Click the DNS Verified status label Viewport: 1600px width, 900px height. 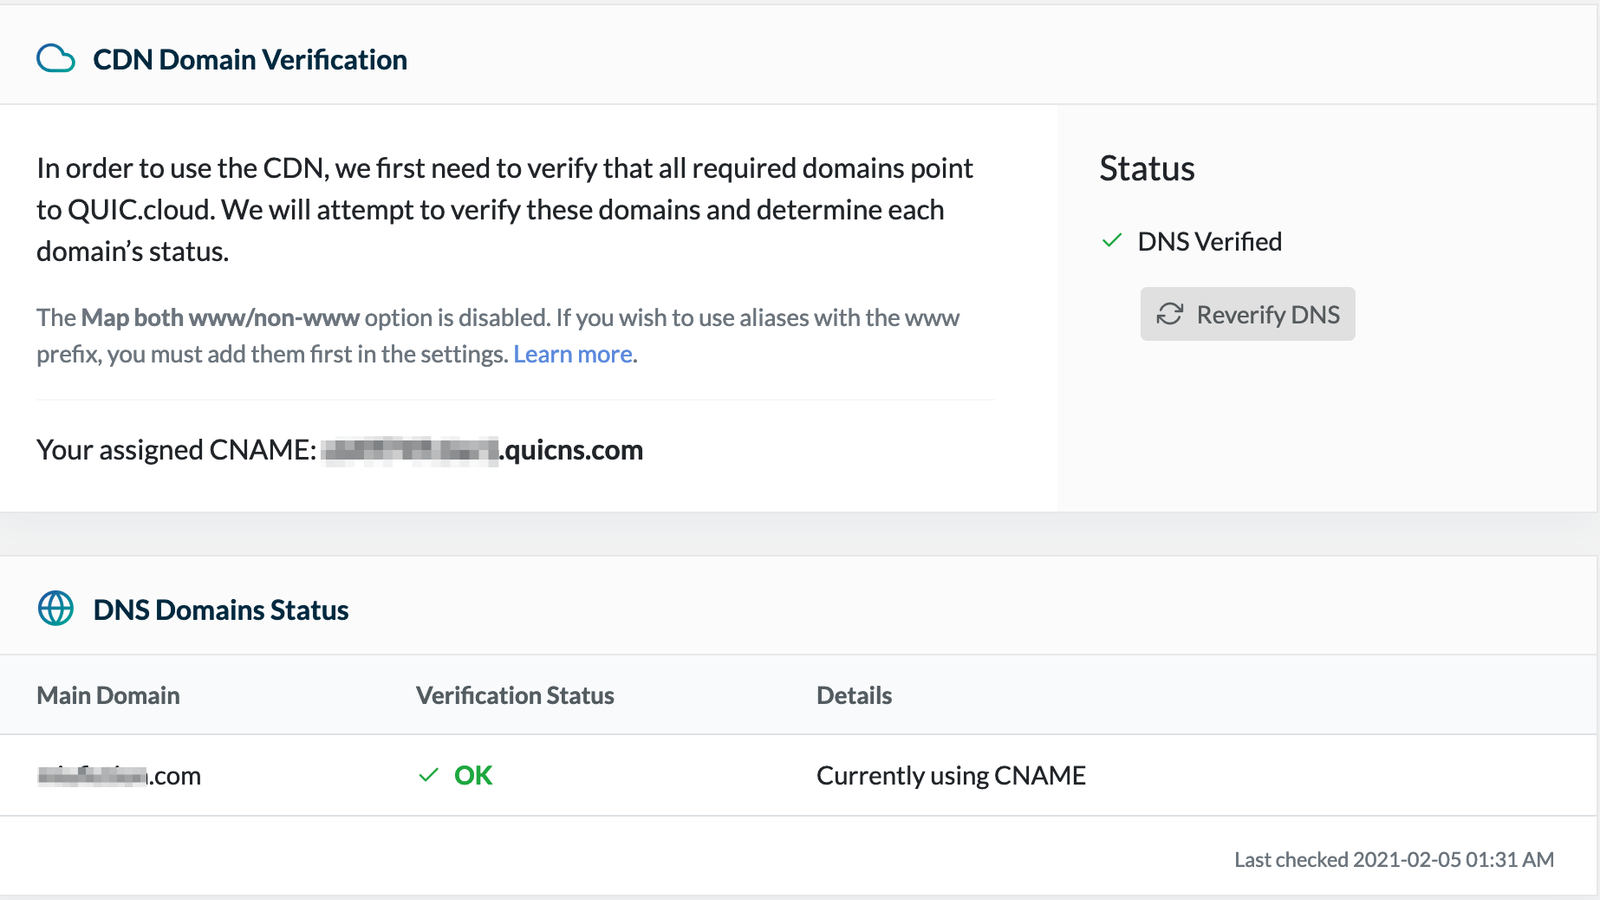coord(1209,241)
